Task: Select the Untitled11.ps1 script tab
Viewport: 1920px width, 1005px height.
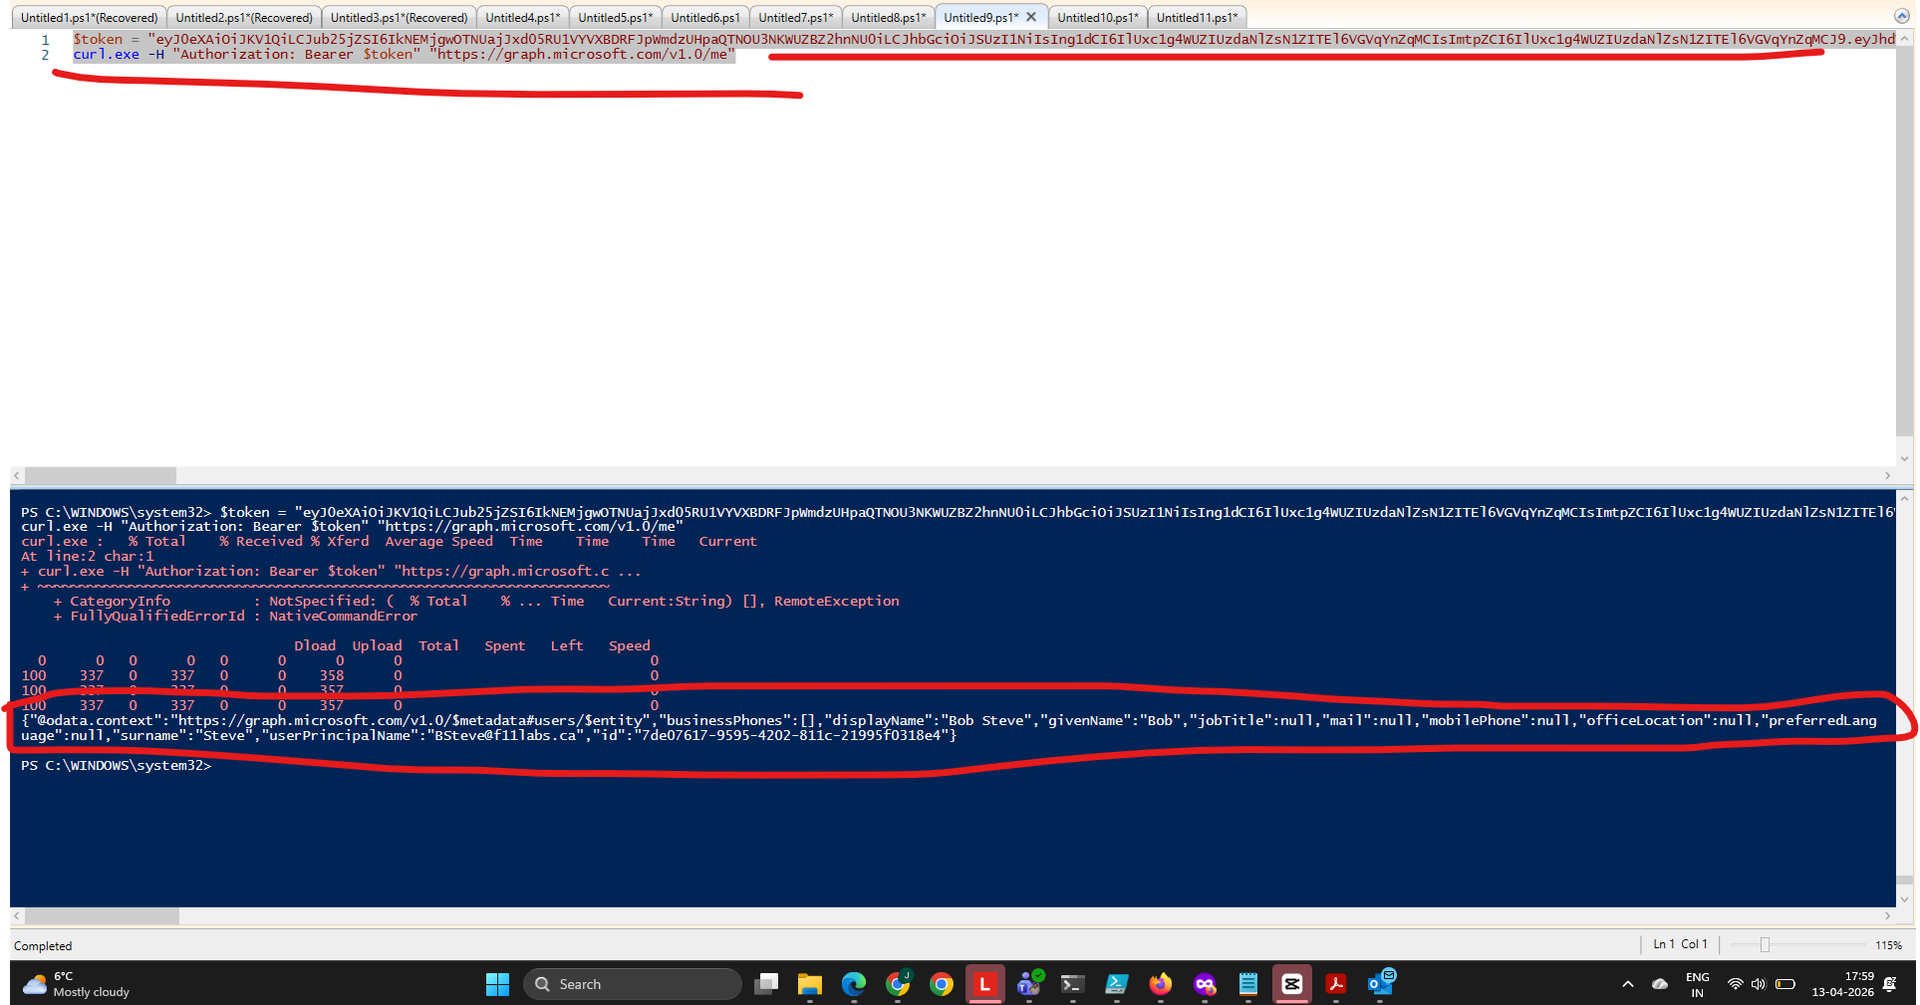Action: point(1196,18)
